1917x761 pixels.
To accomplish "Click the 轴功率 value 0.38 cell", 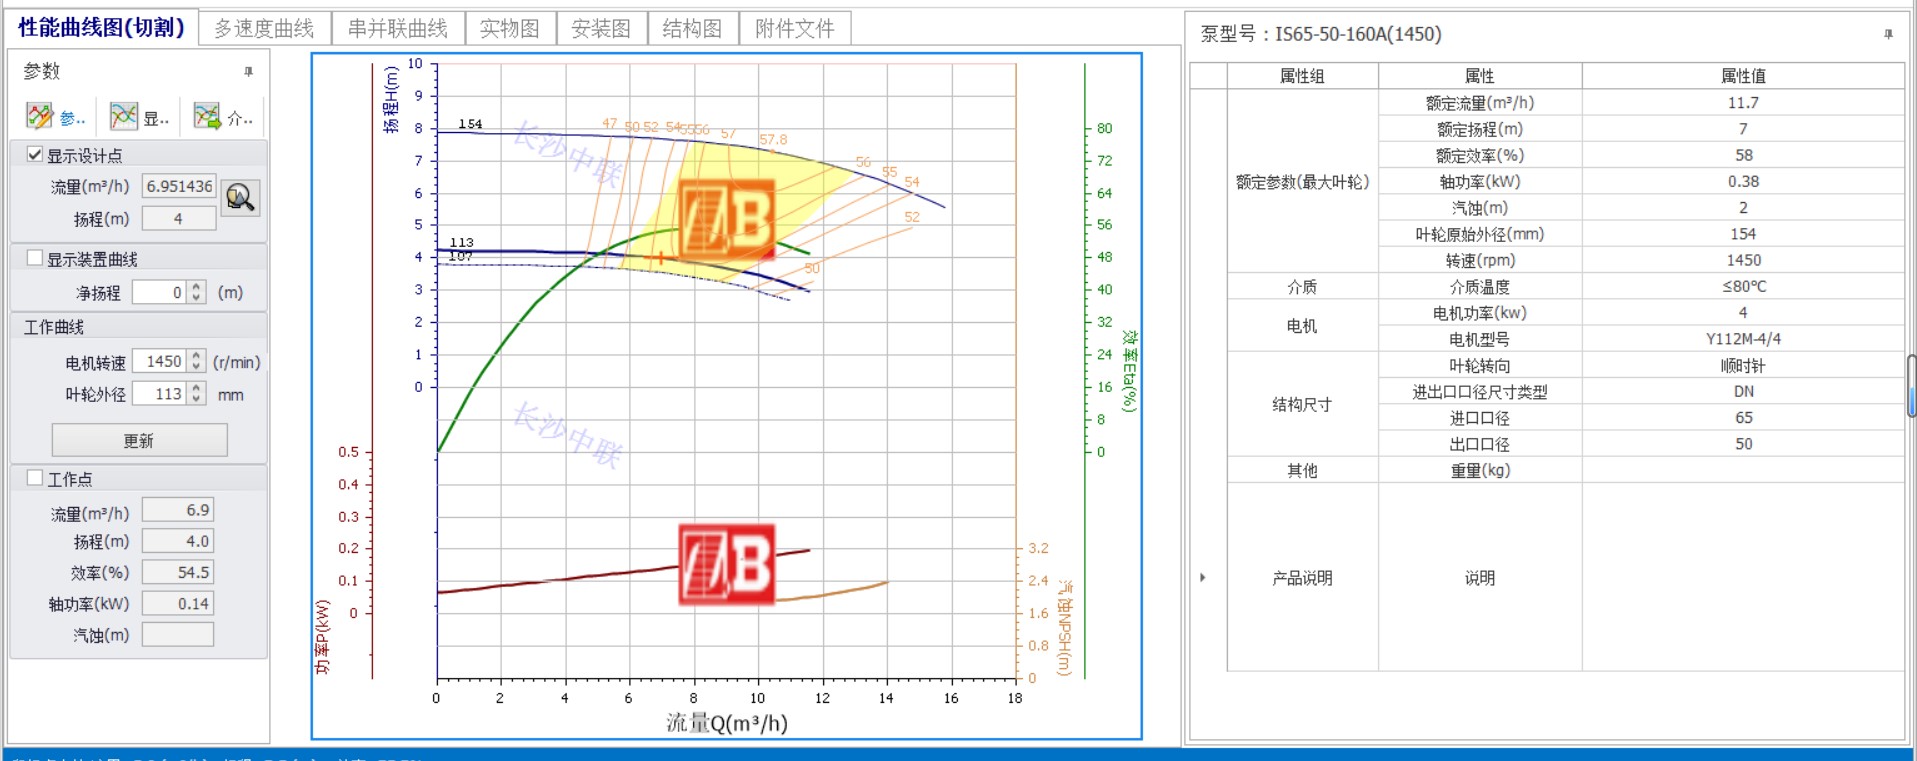I will (1743, 181).
